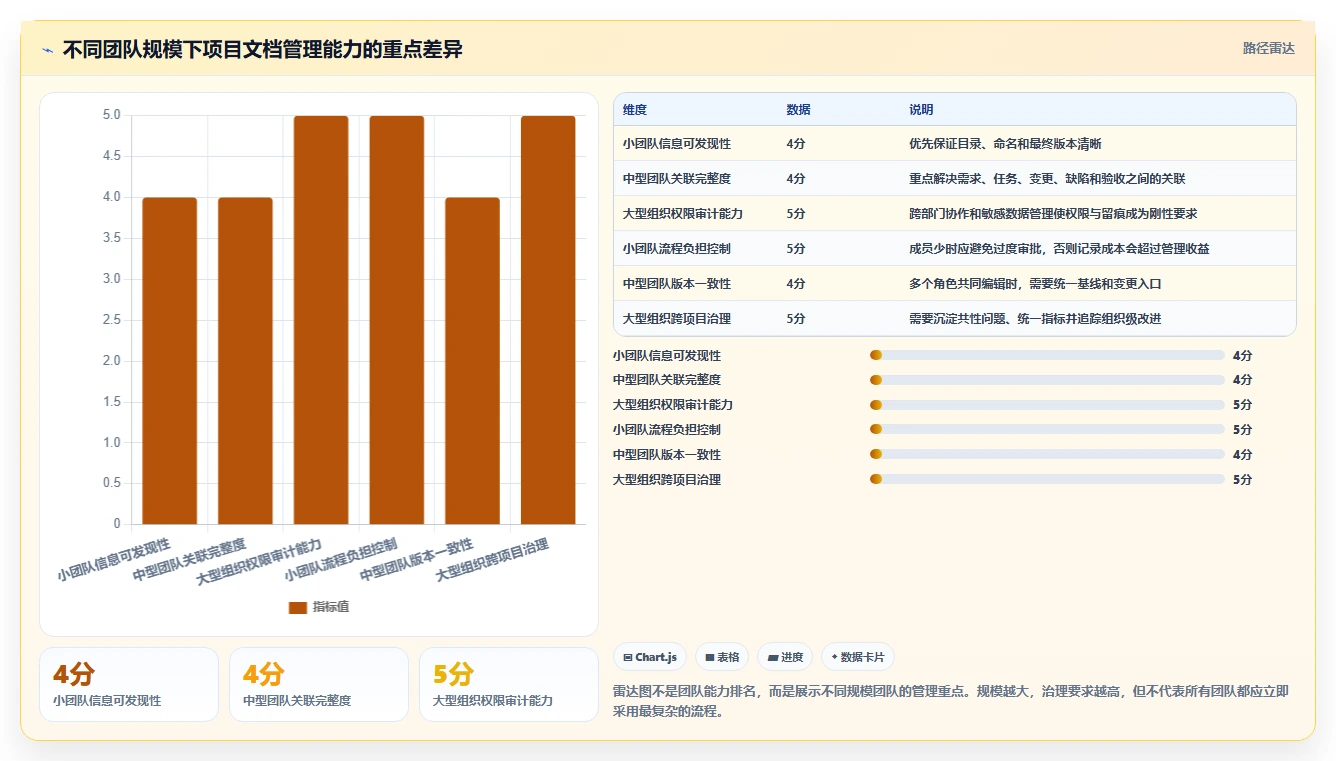Select table row 大型组织跨项目治理

pos(955,319)
